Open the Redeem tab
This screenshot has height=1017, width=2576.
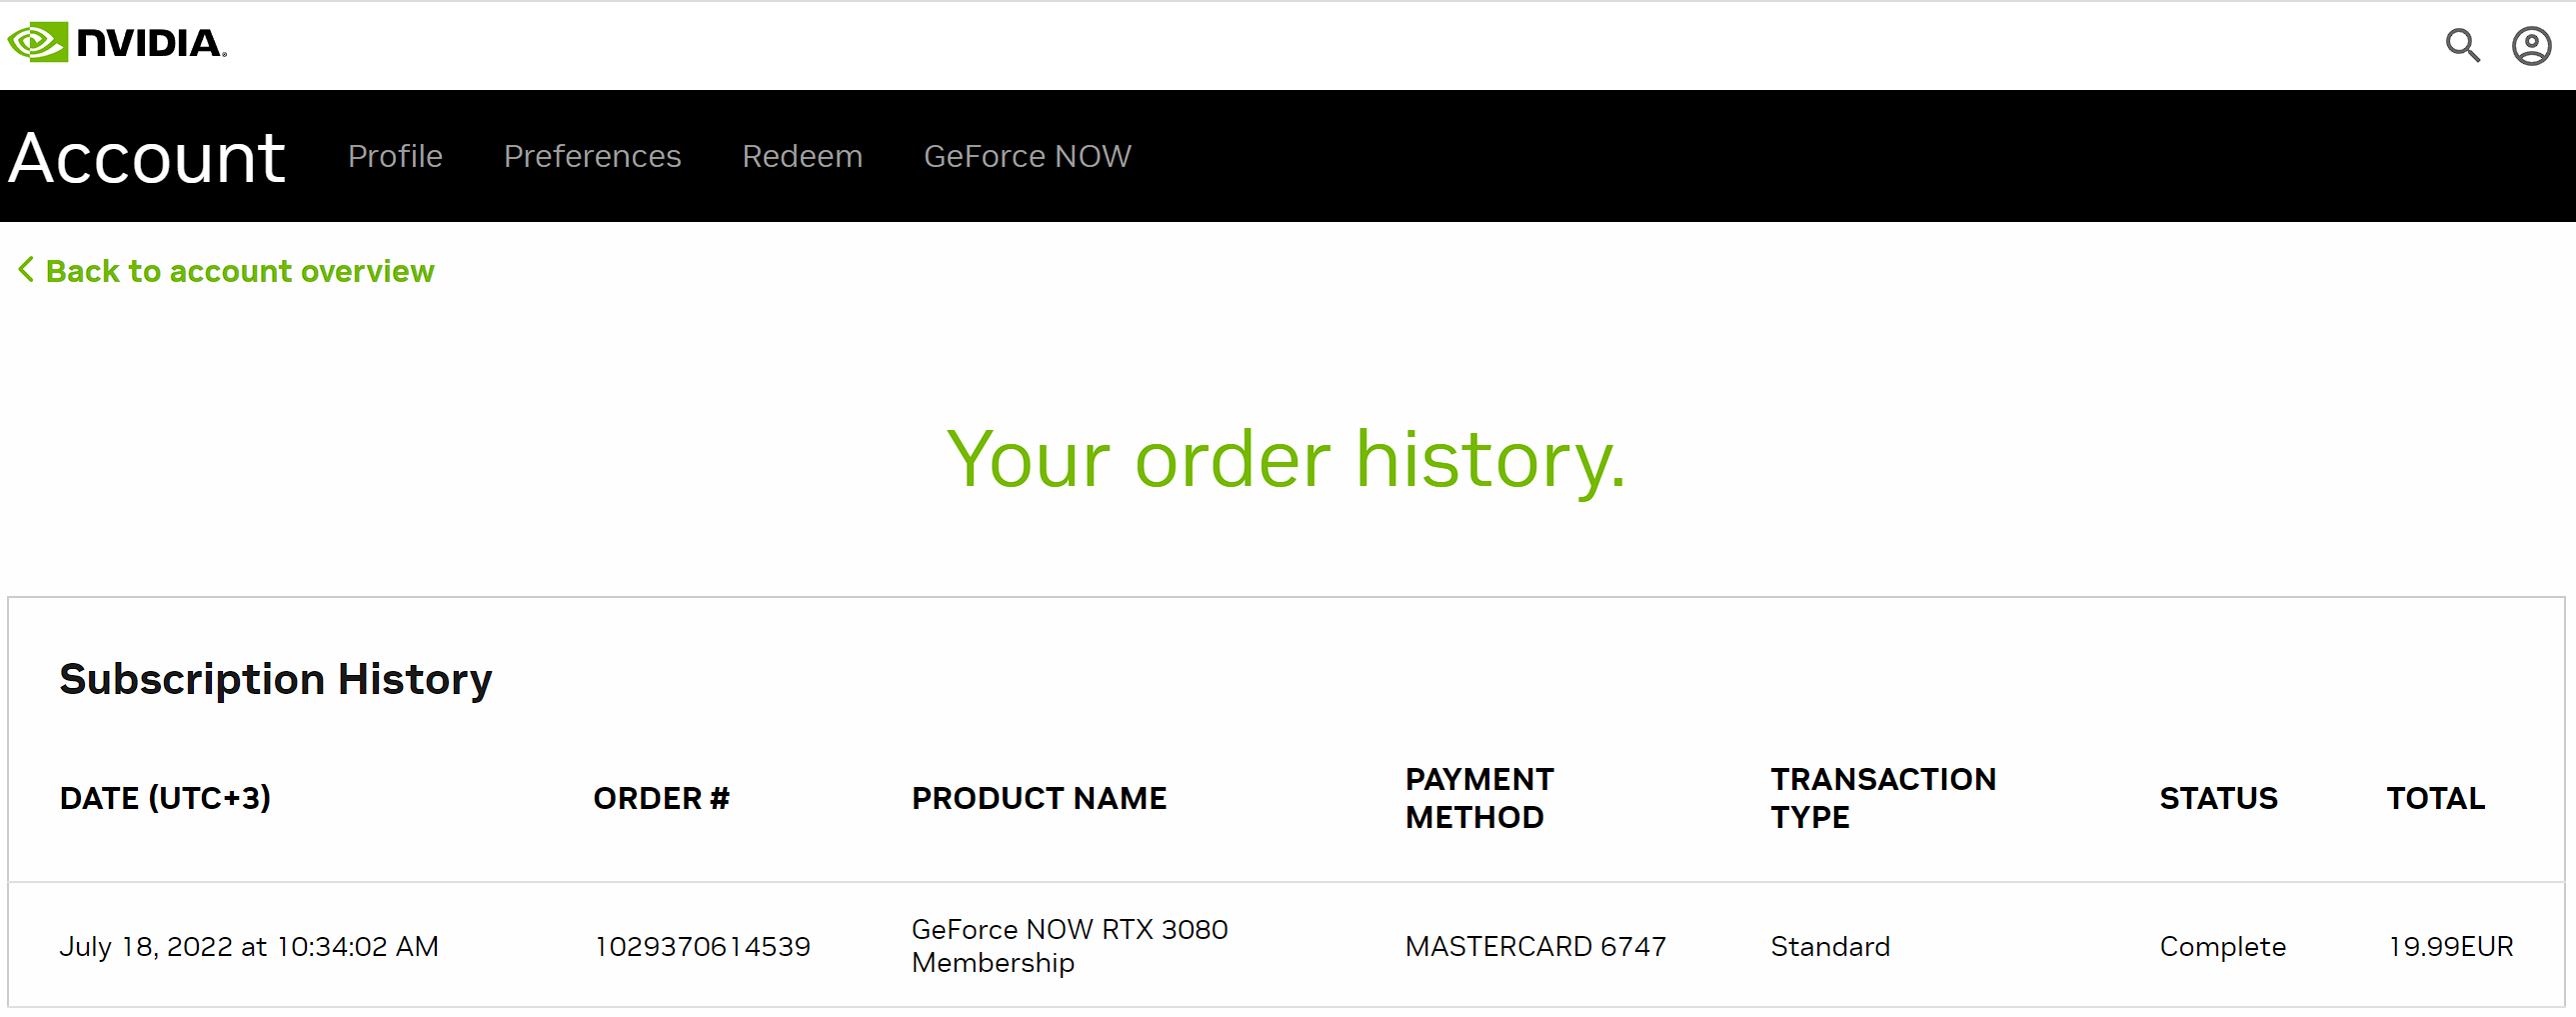[x=802, y=156]
